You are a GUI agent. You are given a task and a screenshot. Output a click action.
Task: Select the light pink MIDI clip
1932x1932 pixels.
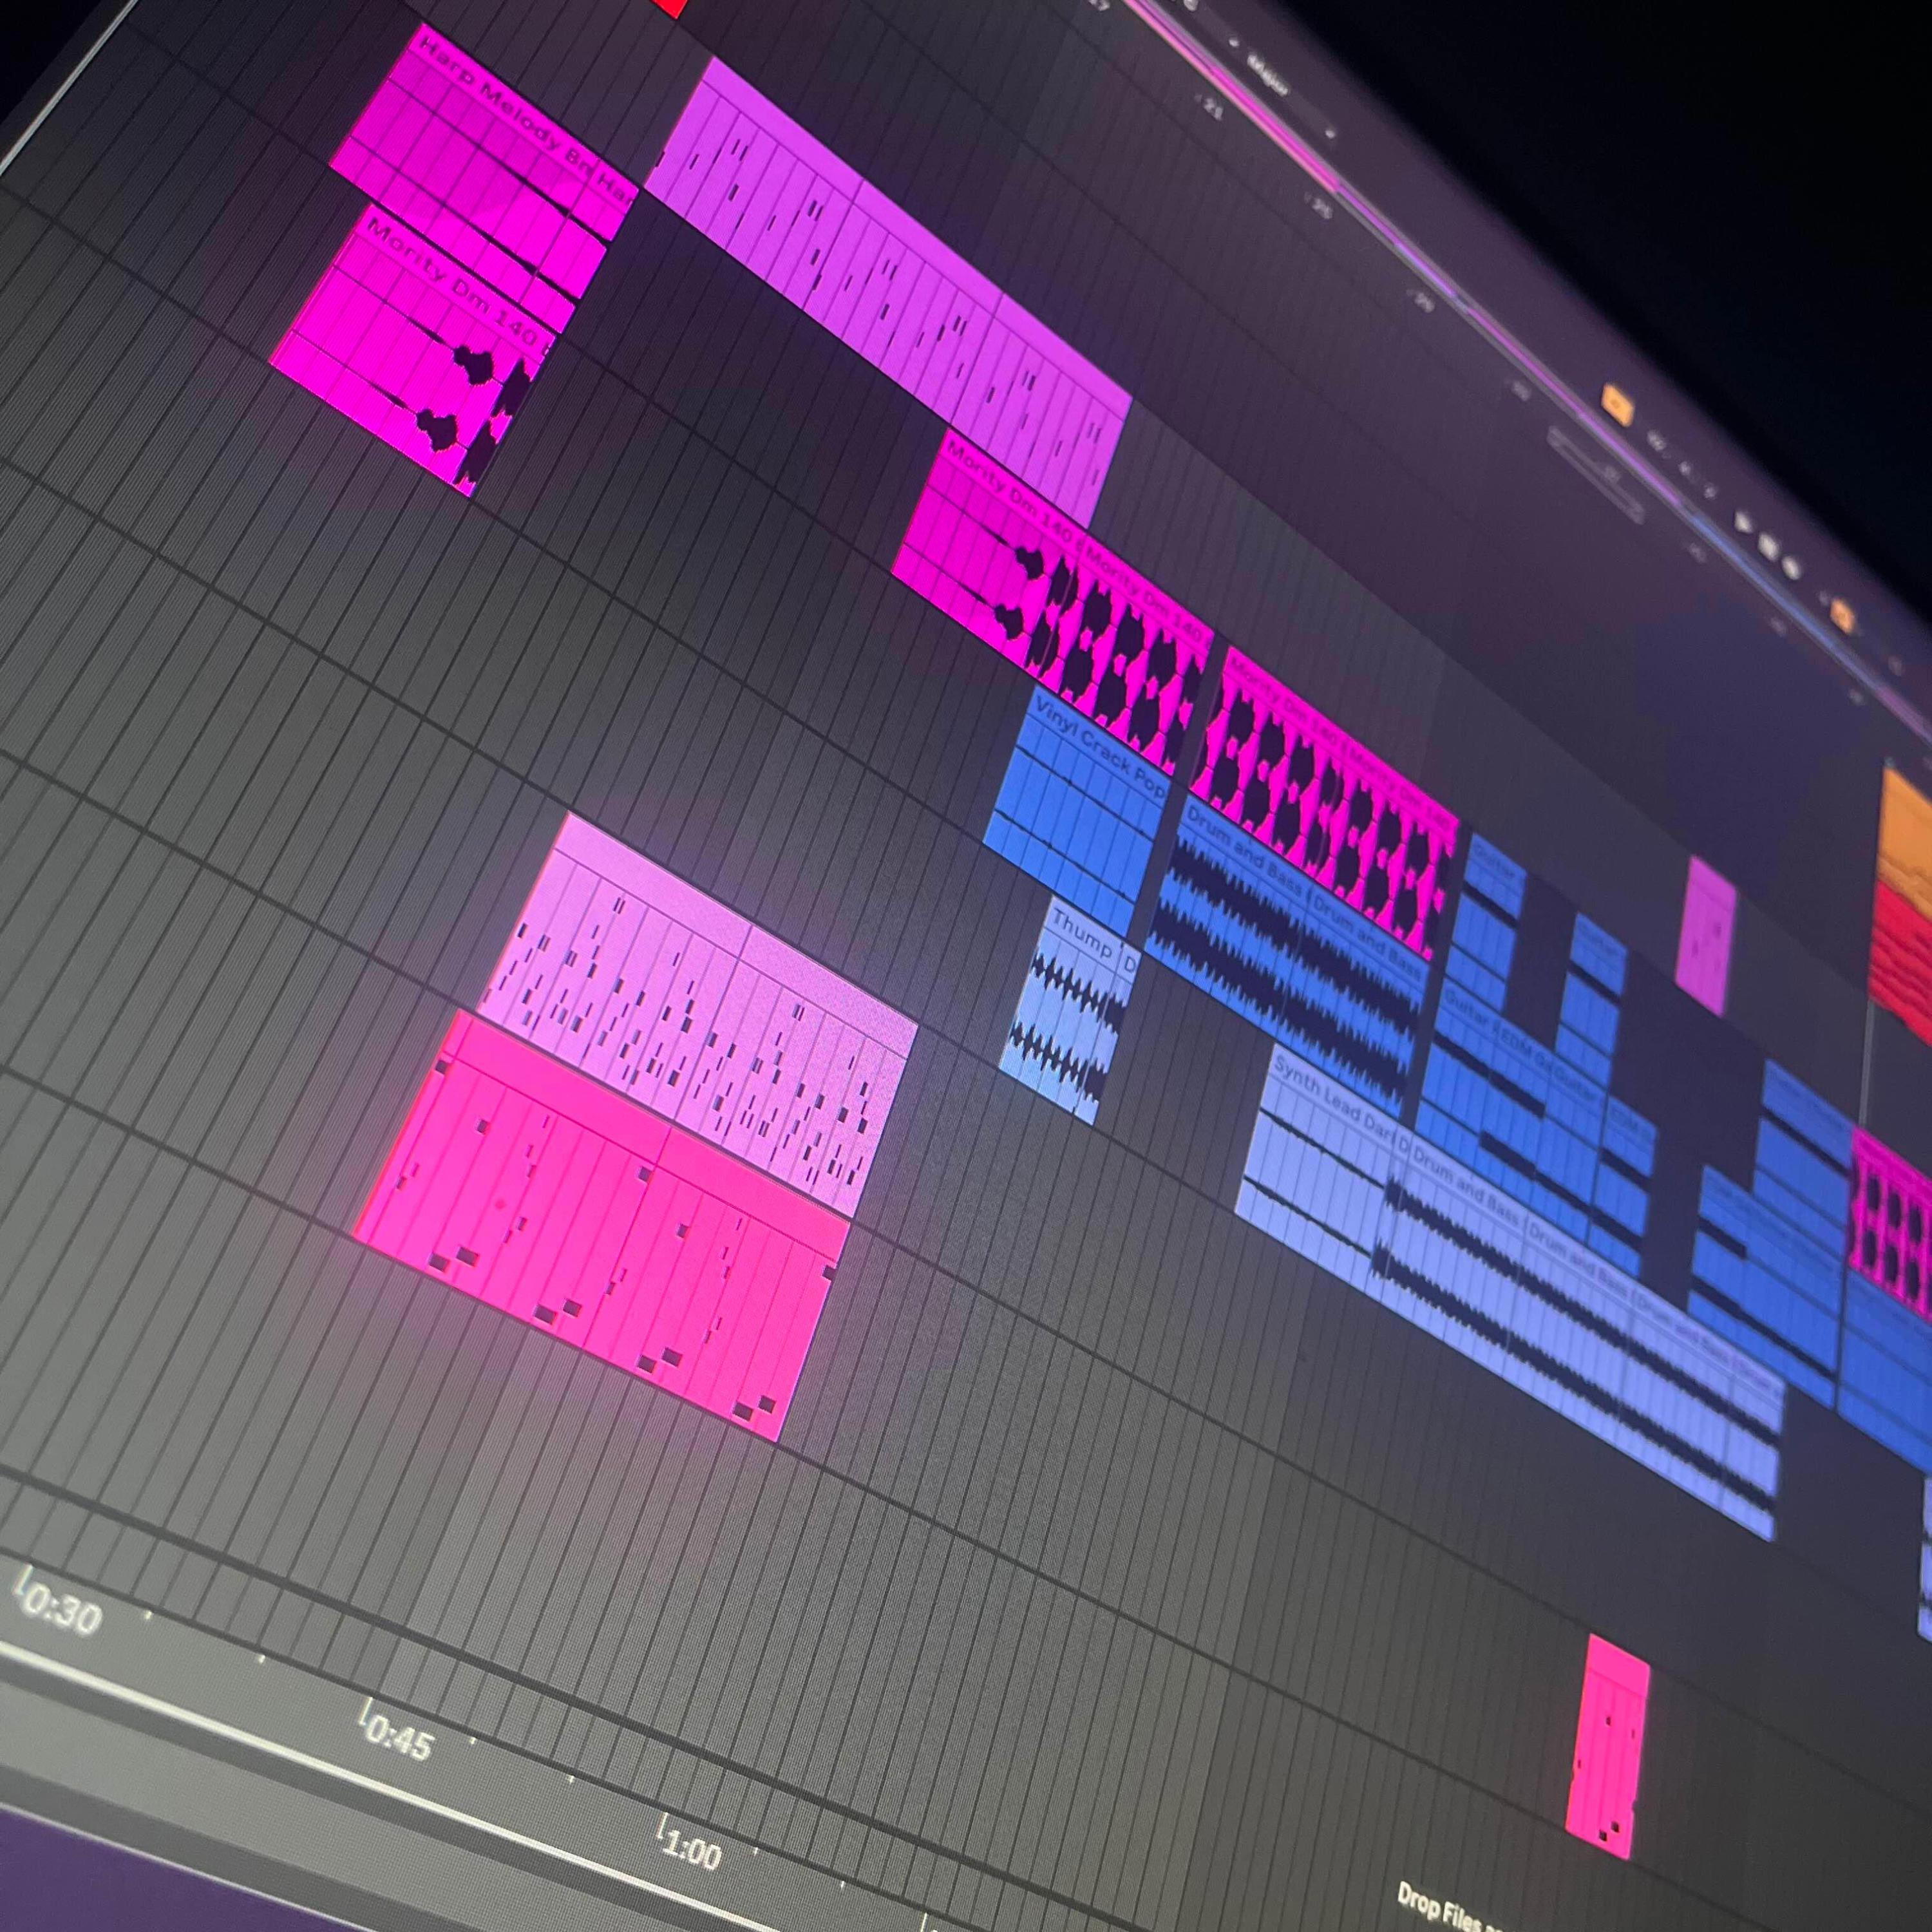click(700, 1015)
